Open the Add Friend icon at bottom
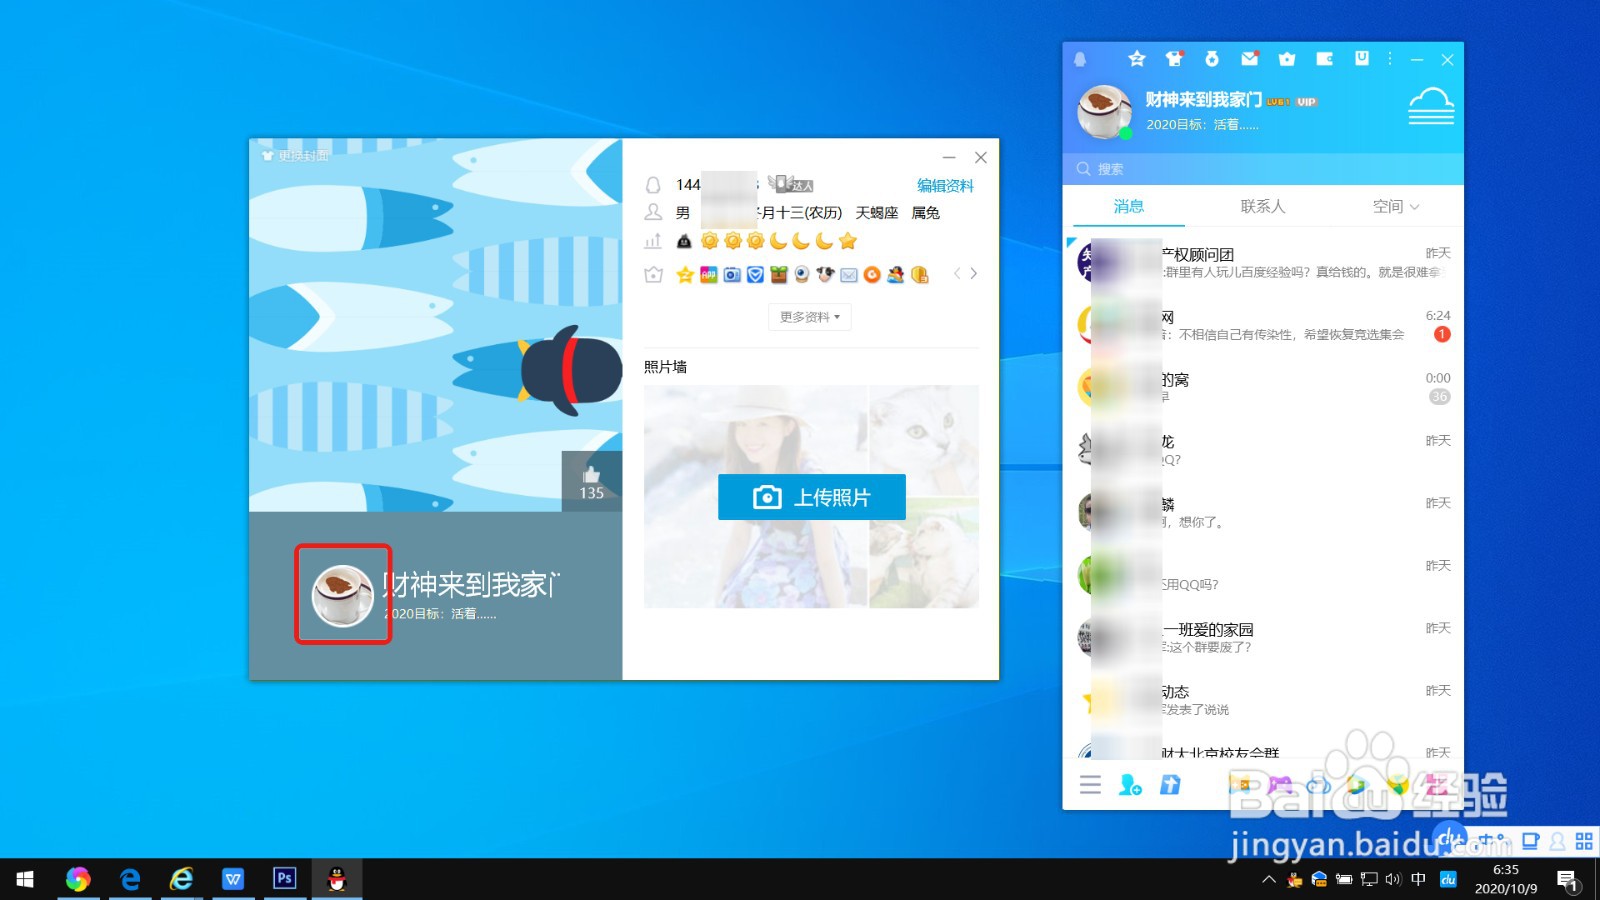The height and width of the screenshot is (900, 1600). pos(1128,786)
